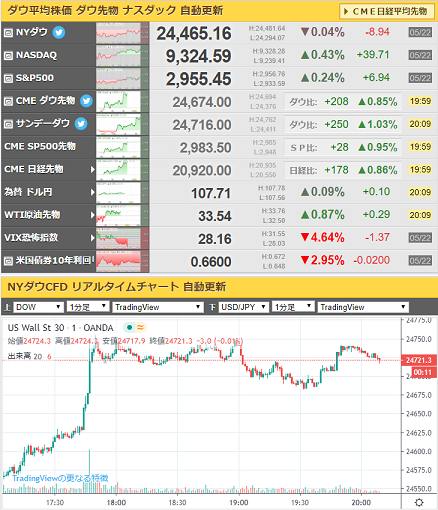This screenshot has height=510, width=438.
Task: Click the NASDAQ mini chart thumbnail
Action: (122, 55)
